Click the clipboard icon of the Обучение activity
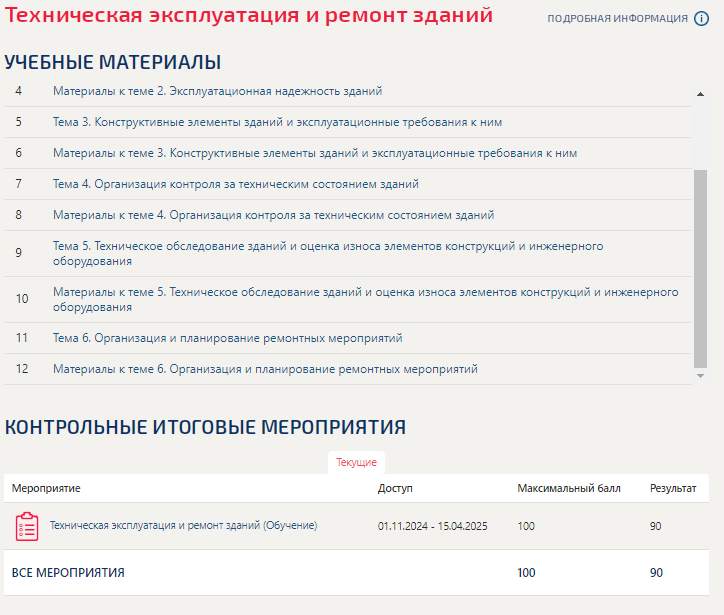Screen dimensions: 724x615 tap(27, 526)
